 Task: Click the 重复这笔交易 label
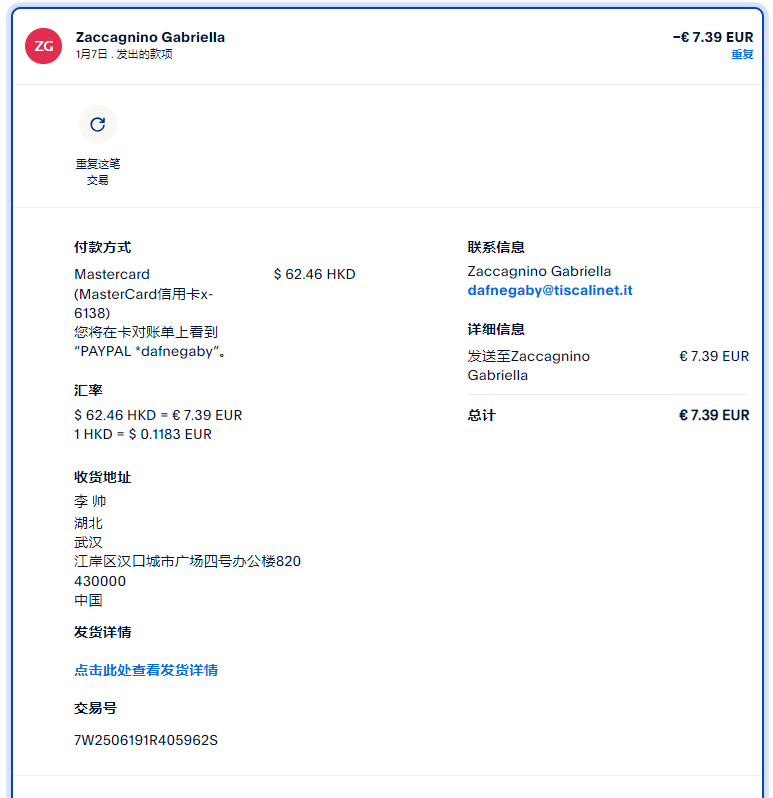pos(97,172)
